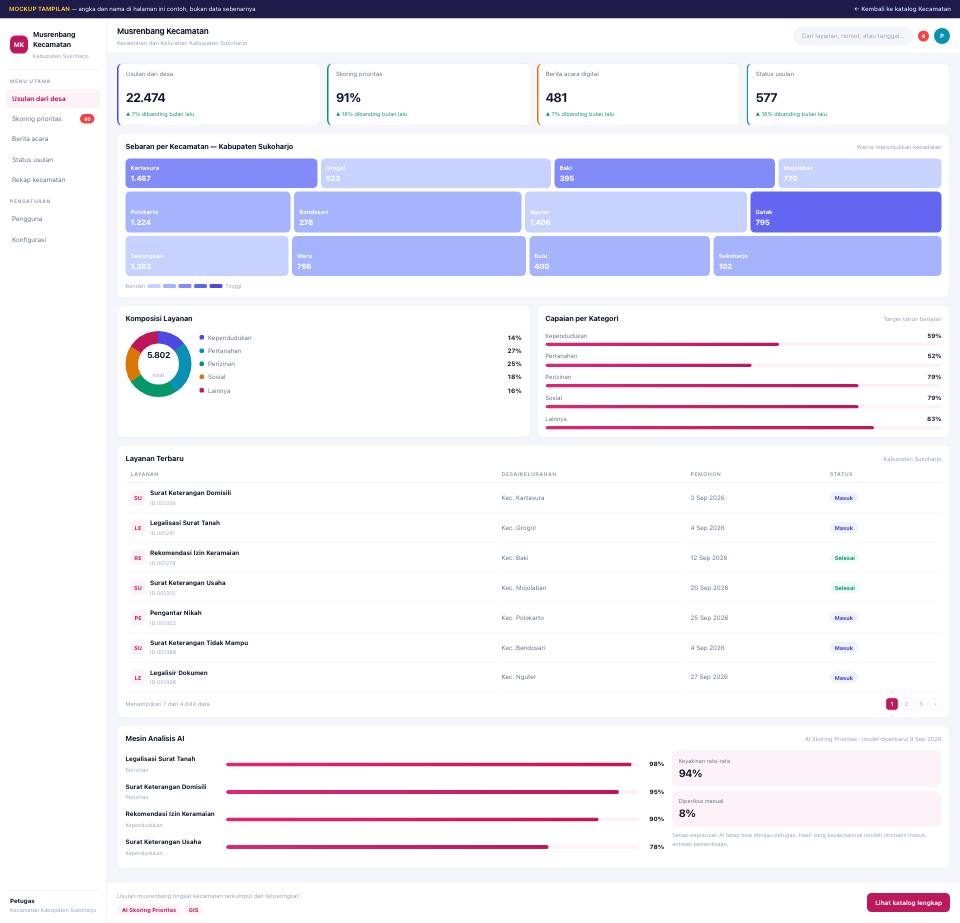Viewport: 960px width, 923px height.
Task: Click LE icon of Legalisasi Surat Tanah
Action: (x=138, y=528)
